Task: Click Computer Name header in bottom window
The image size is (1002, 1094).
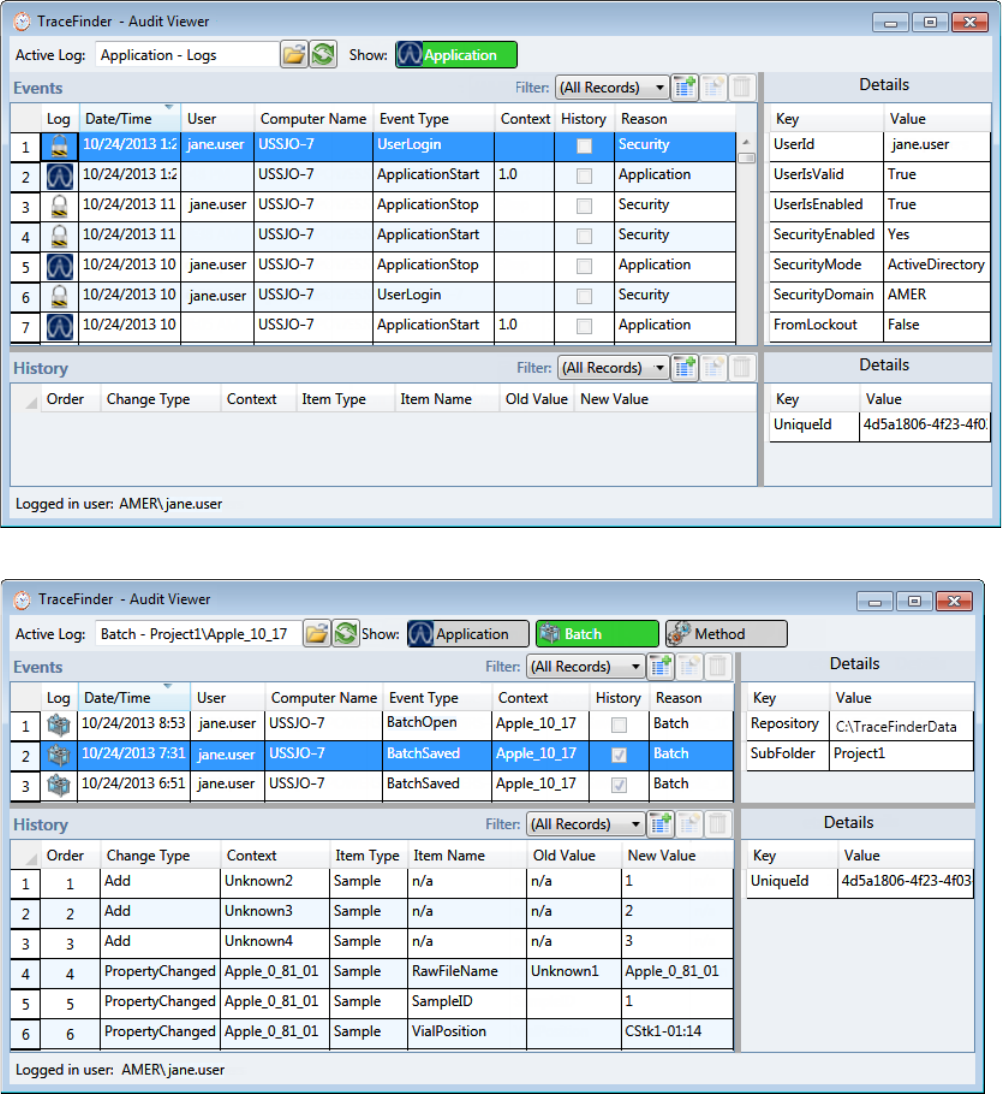Action: (x=324, y=698)
